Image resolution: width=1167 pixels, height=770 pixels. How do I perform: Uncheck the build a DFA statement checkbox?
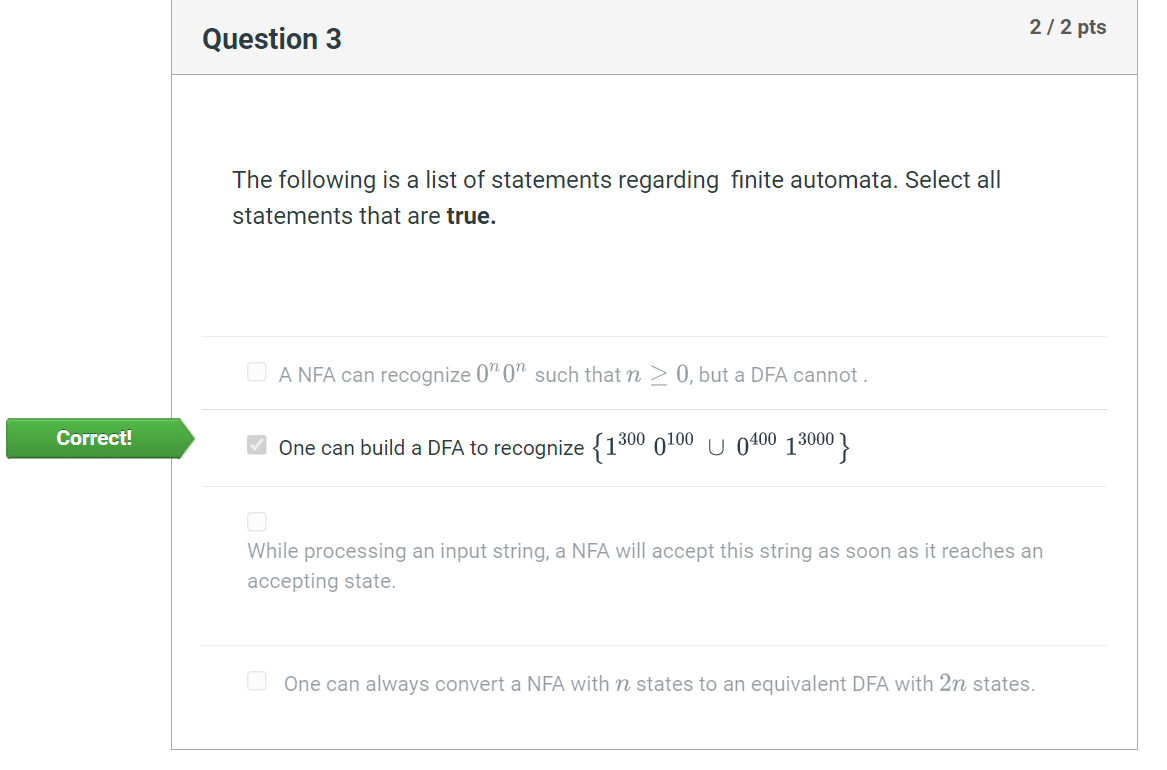coord(257,445)
